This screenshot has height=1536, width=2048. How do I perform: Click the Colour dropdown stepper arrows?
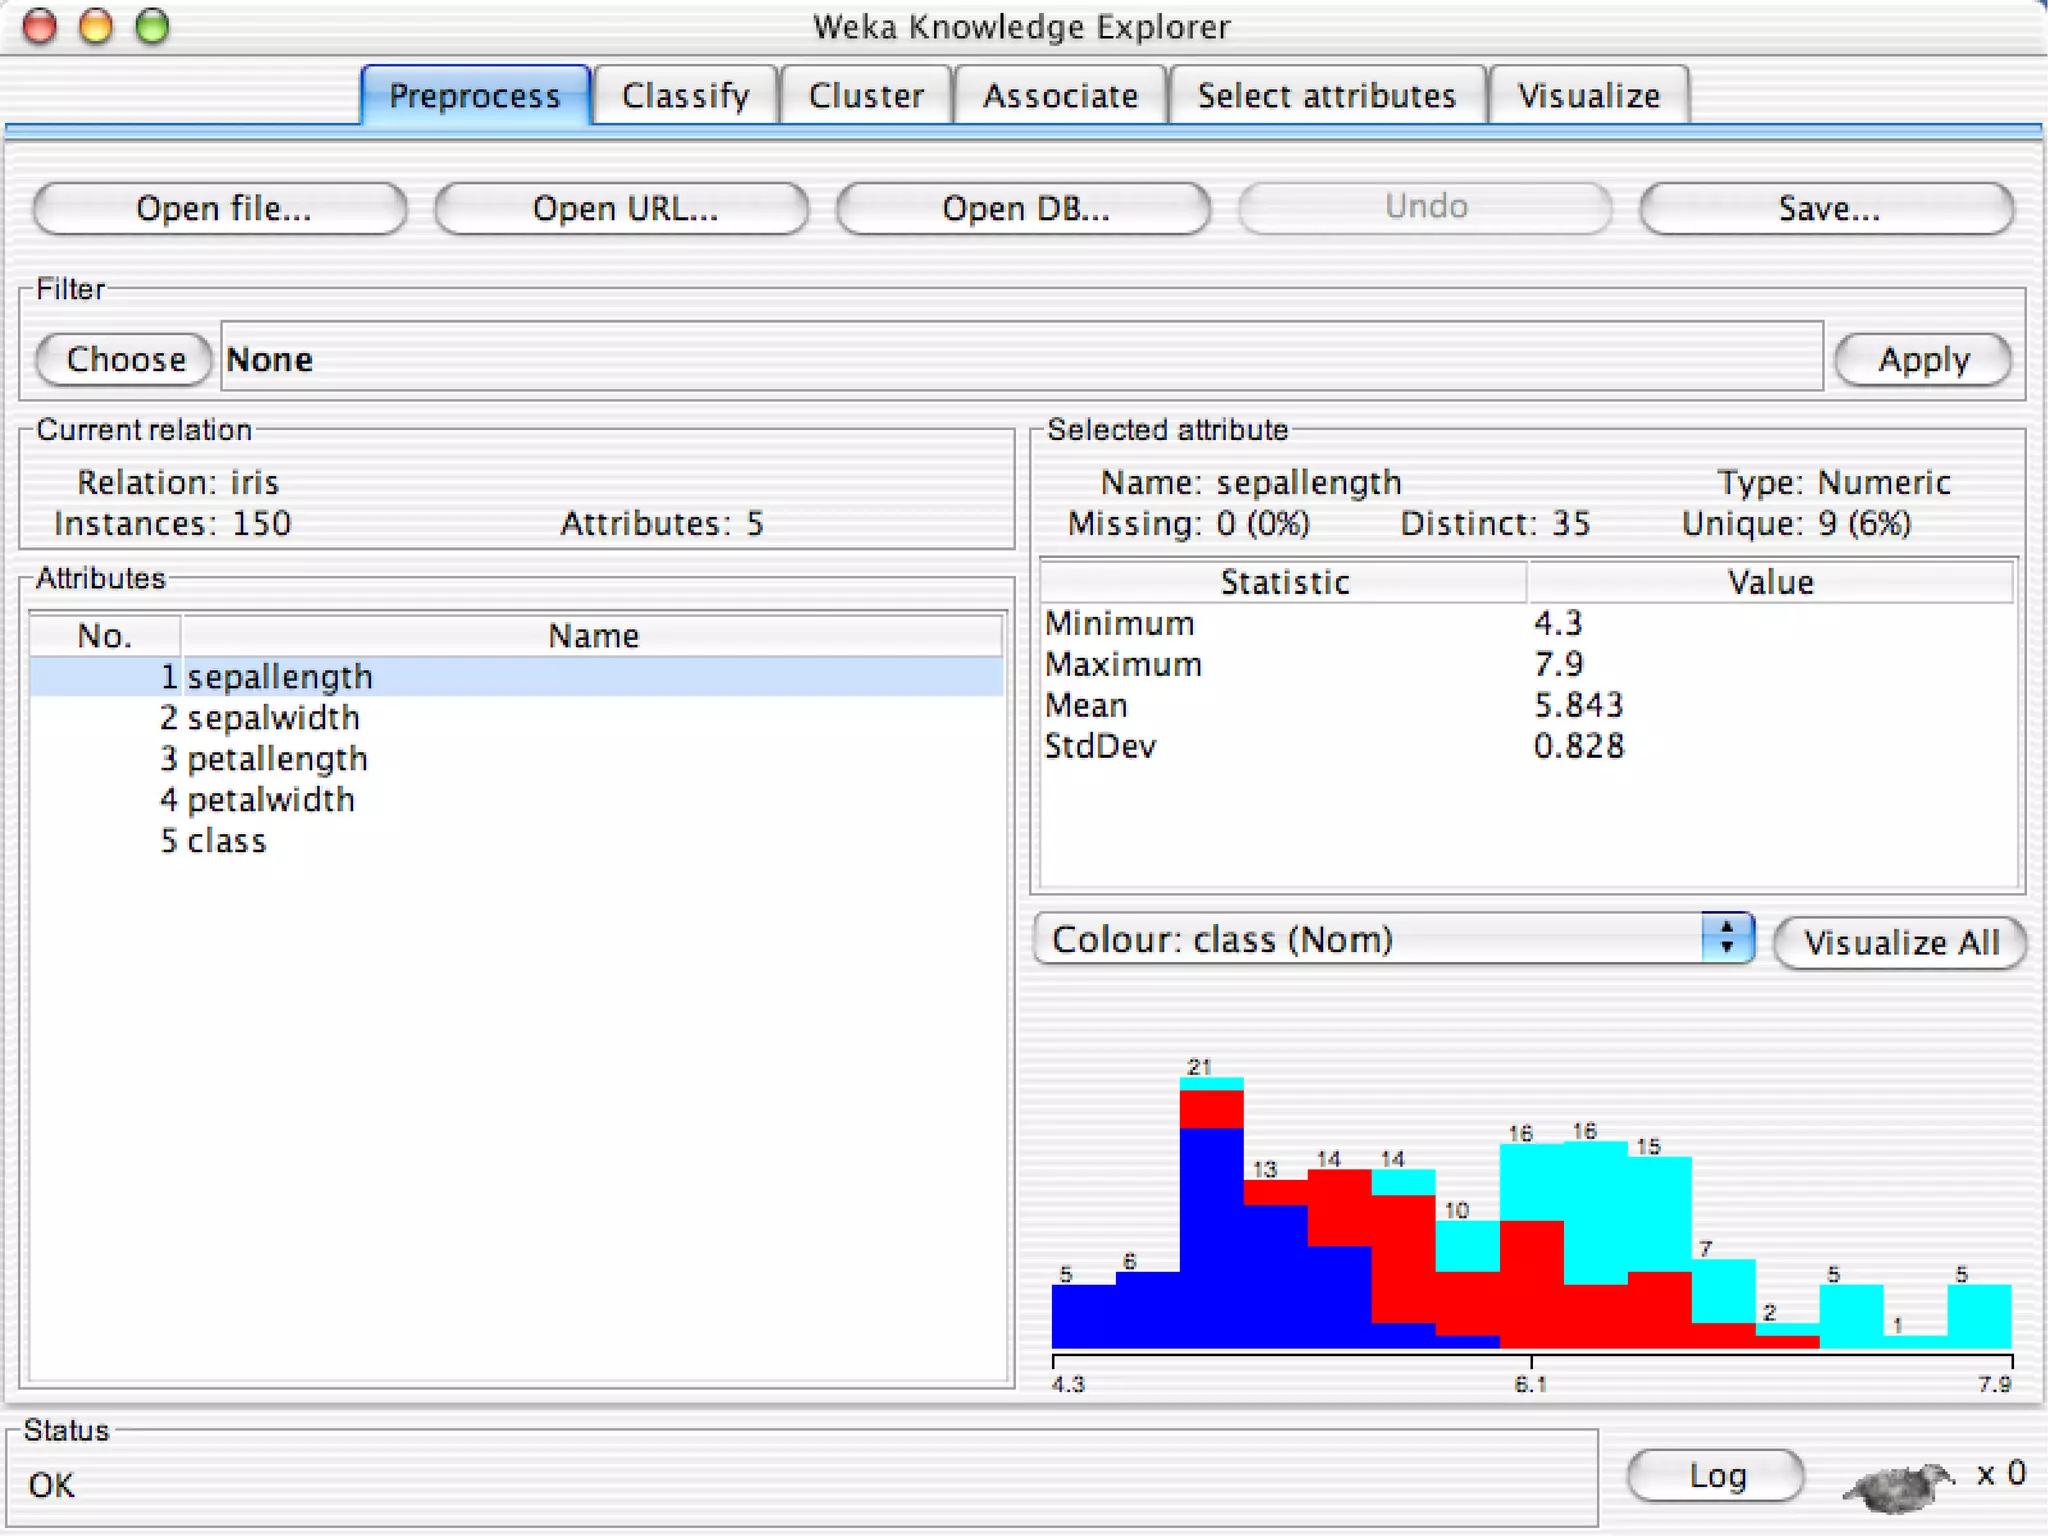(x=1727, y=939)
